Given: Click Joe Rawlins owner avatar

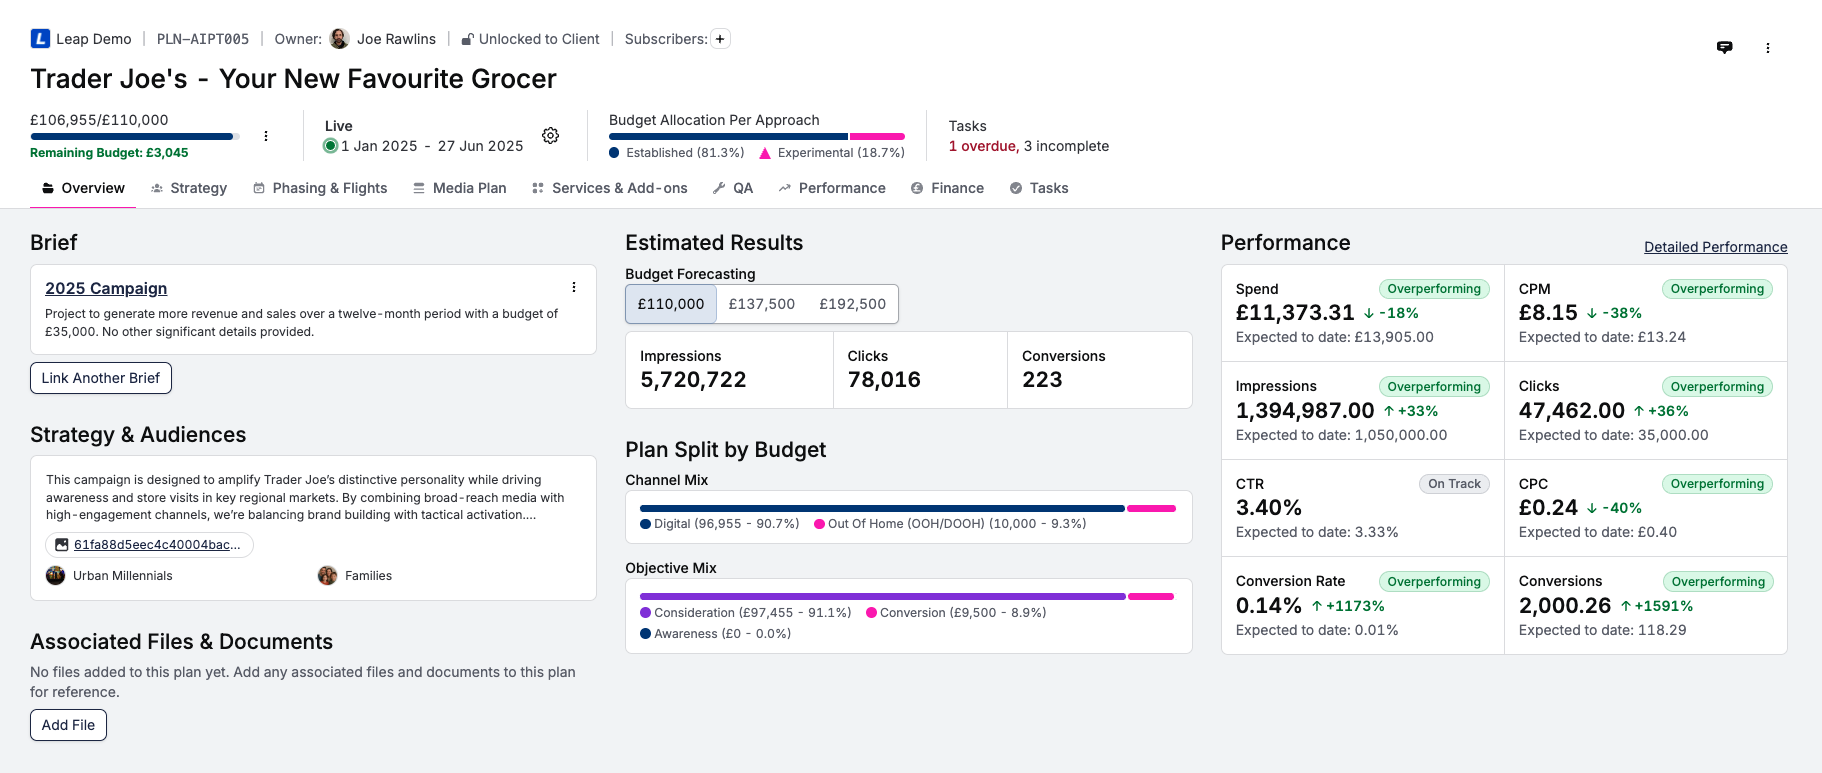Looking at the screenshot, I should tap(340, 39).
